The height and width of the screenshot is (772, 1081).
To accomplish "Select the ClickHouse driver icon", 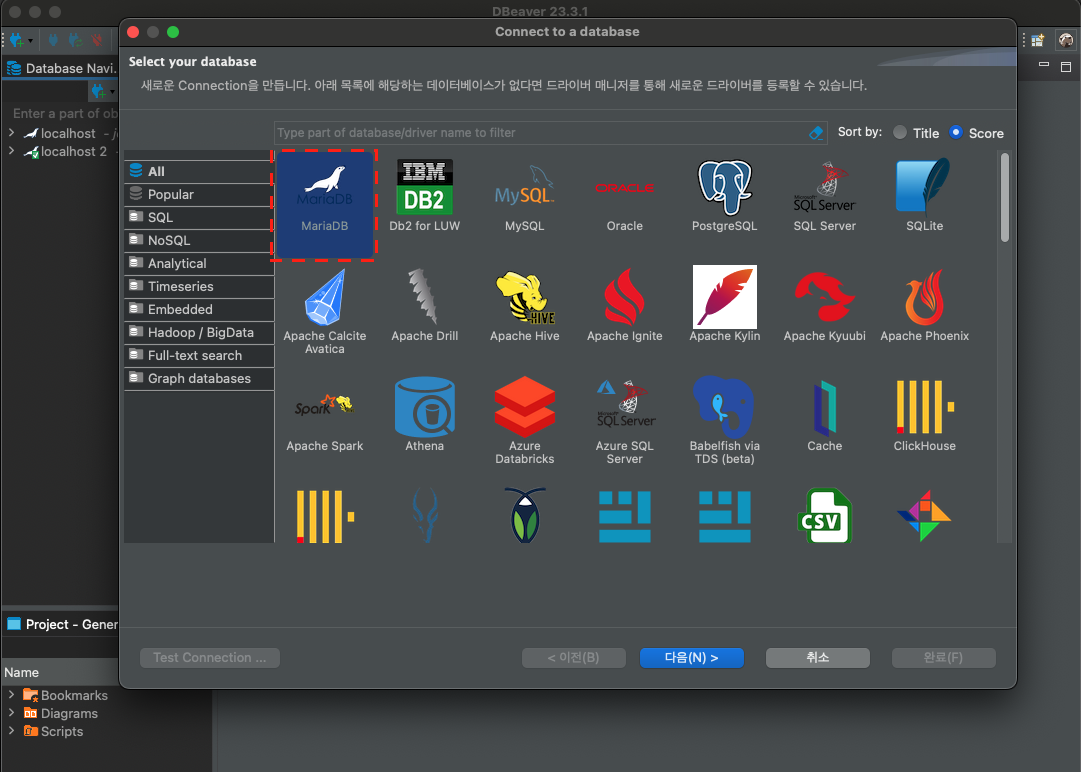I will tap(924, 416).
